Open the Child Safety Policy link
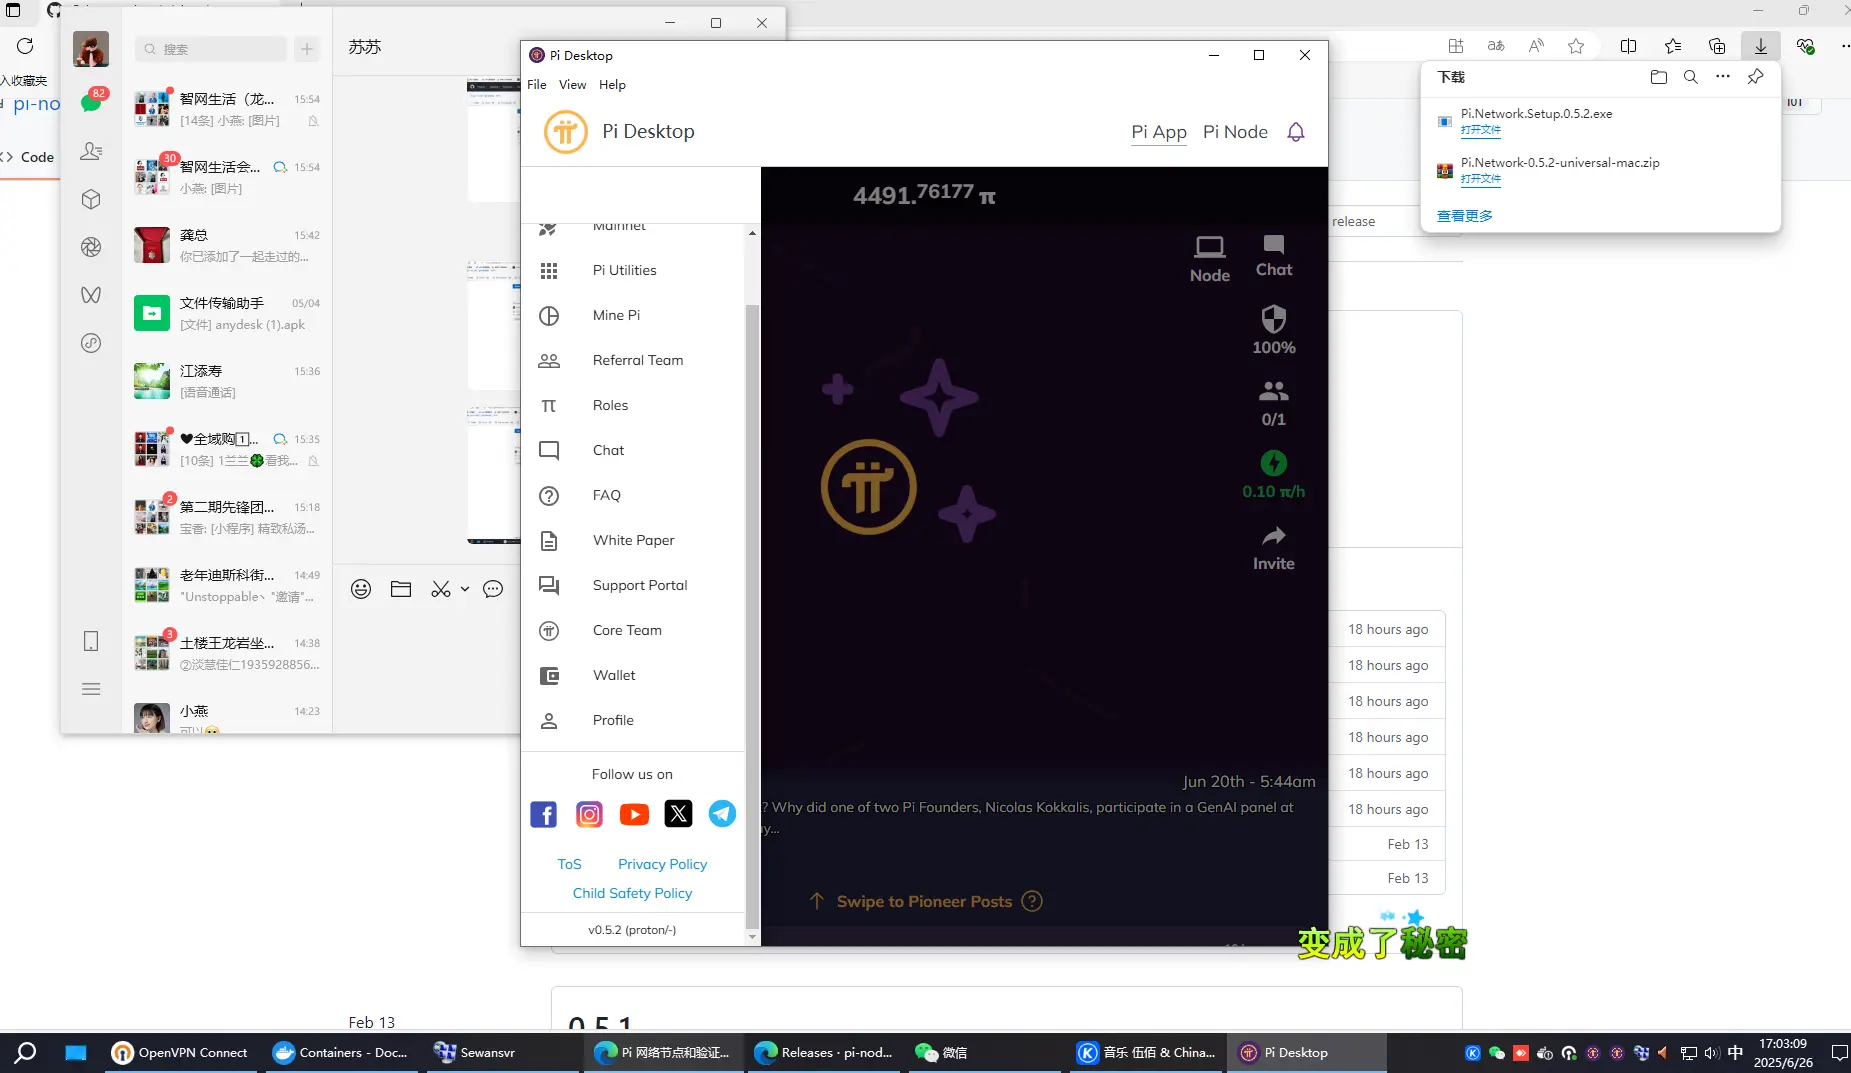 tap(632, 893)
